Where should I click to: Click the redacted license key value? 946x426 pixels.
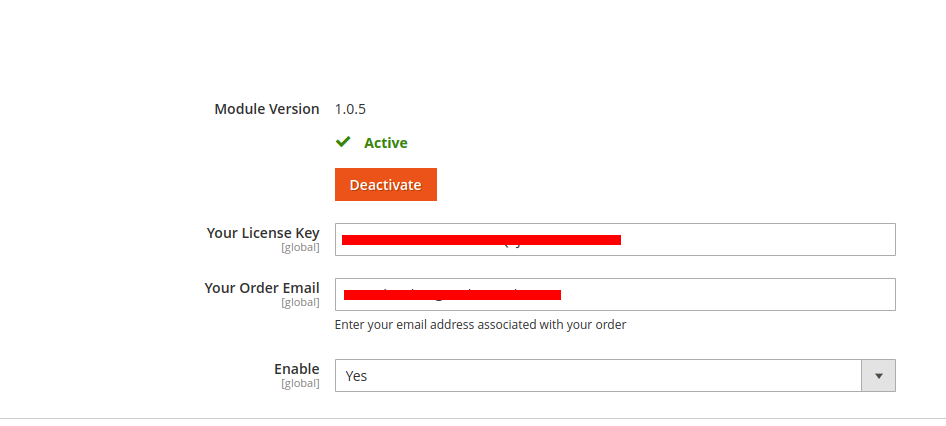click(x=480, y=240)
